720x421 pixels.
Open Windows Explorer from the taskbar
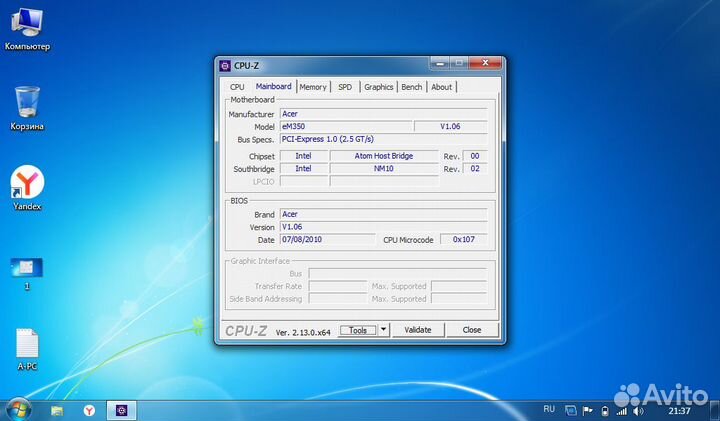click(57, 410)
